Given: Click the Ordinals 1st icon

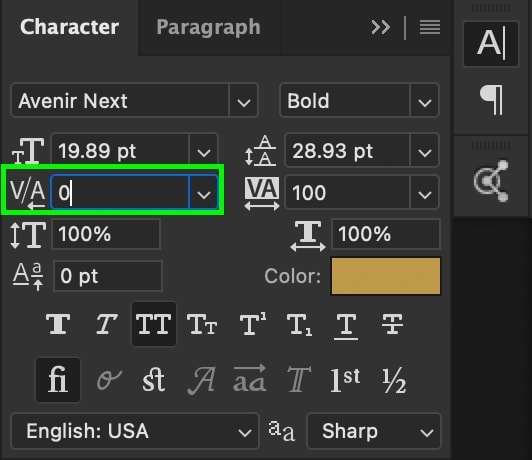Looking at the screenshot, I should pos(345,380).
